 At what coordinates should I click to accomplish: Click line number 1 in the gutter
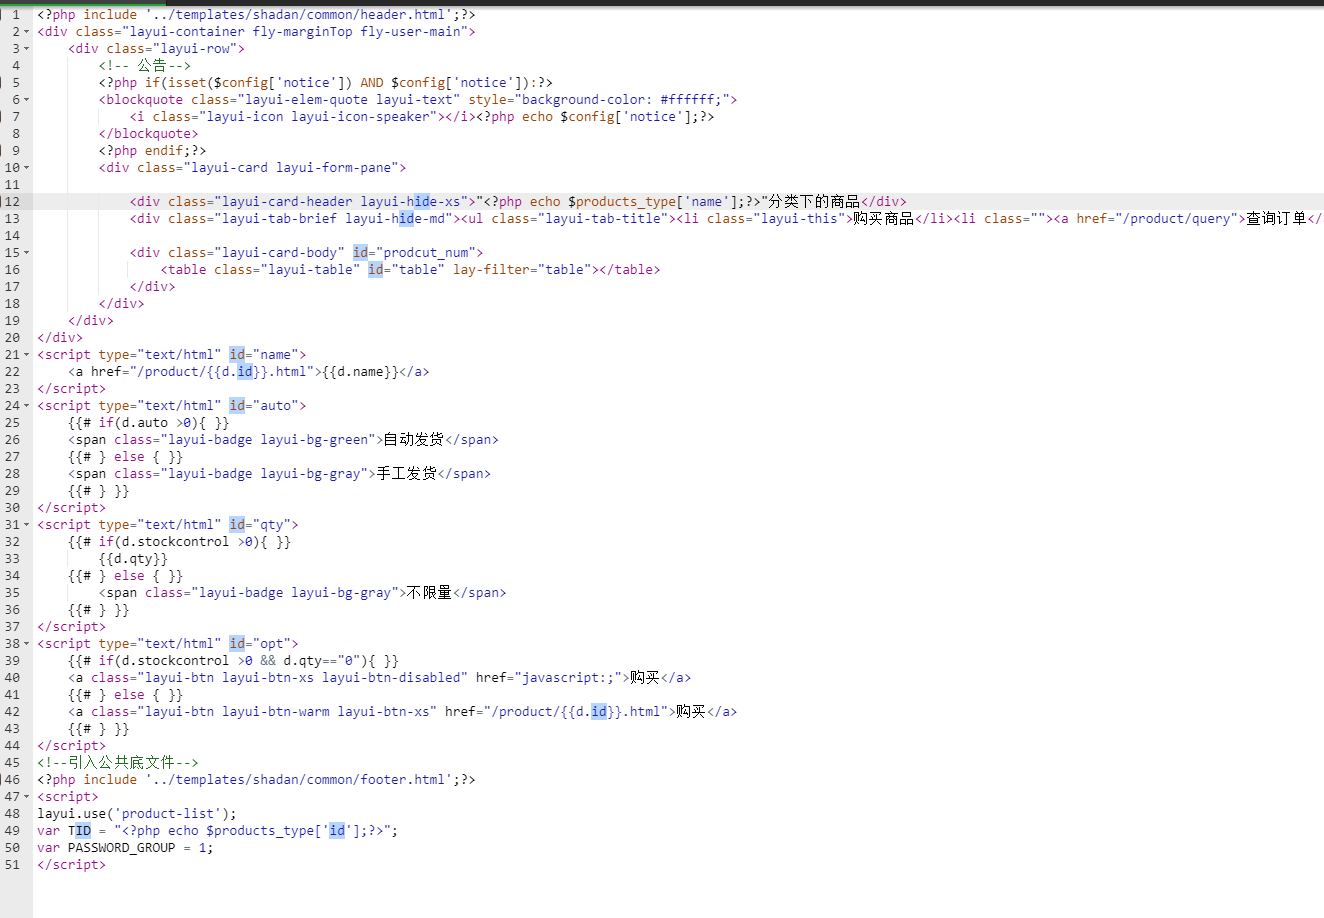click(16, 15)
